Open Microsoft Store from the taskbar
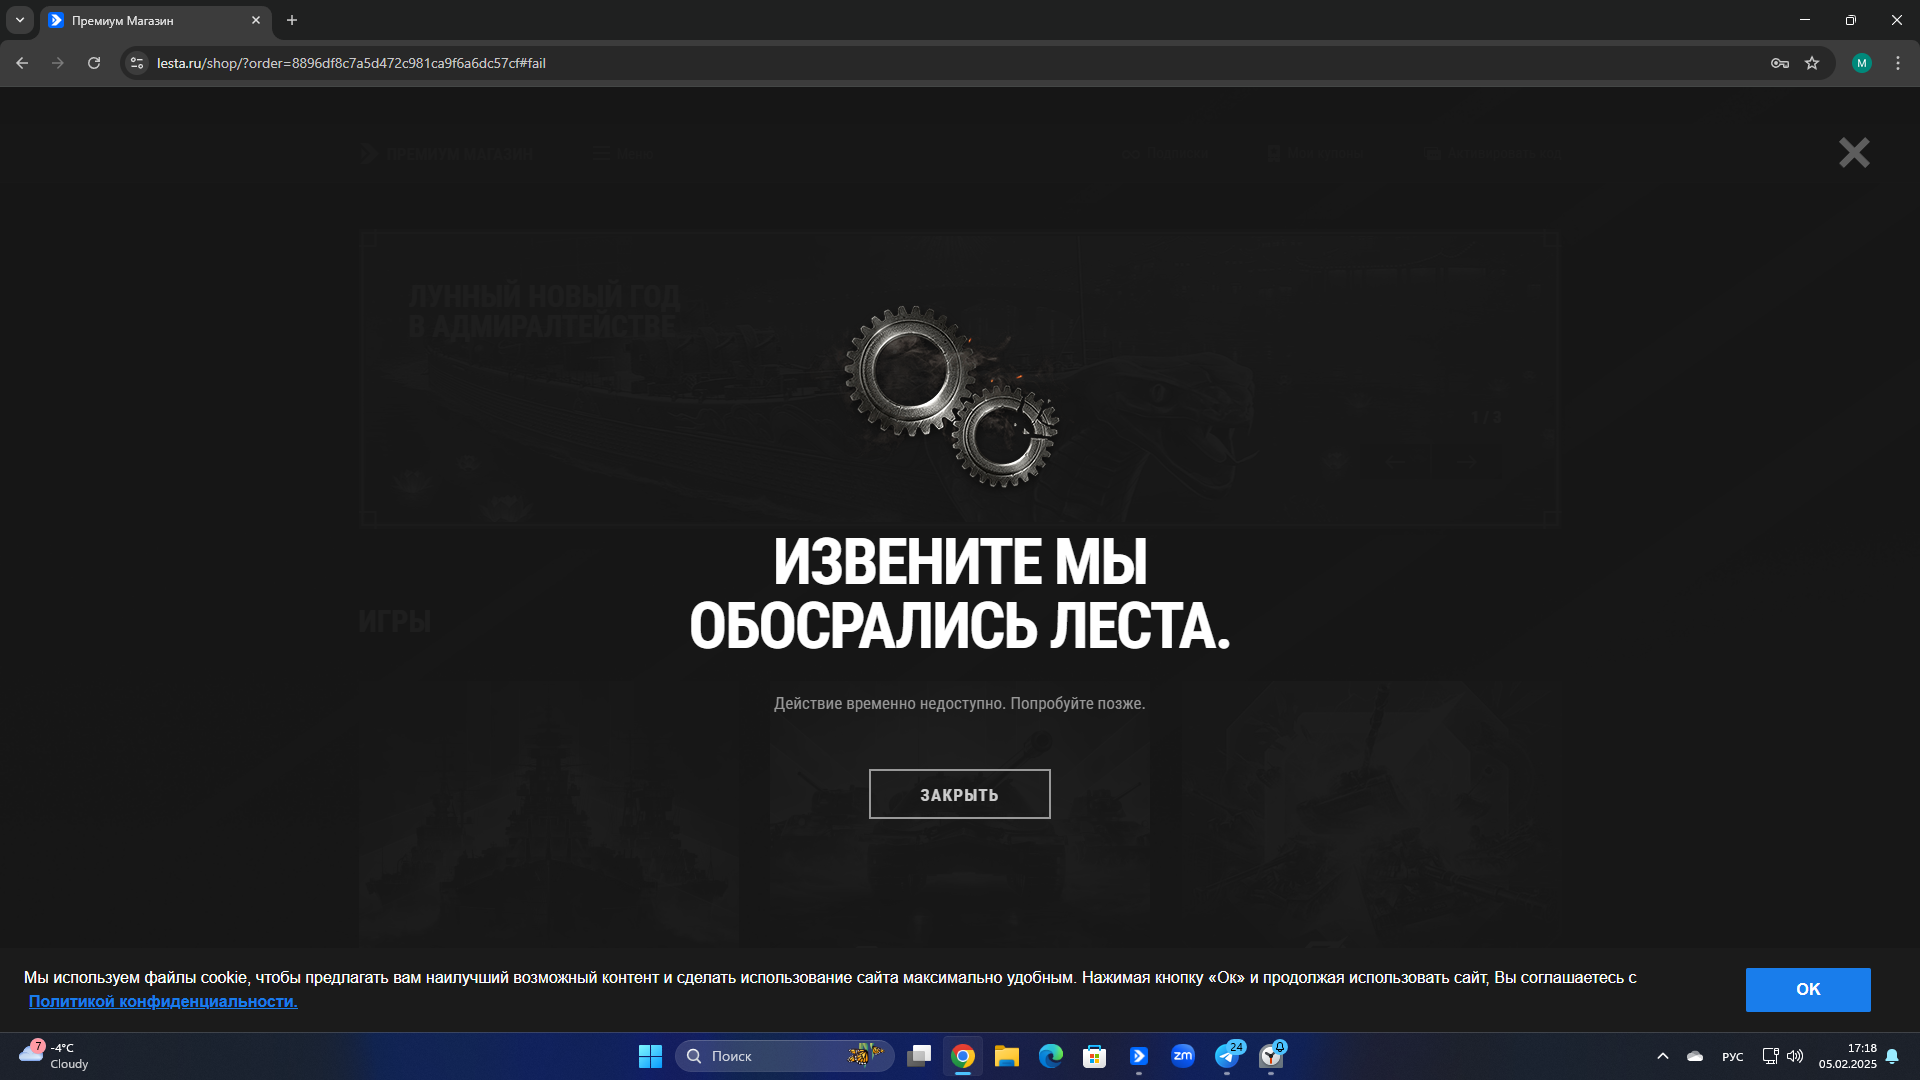1920x1080 pixels. point(1095,1056)
